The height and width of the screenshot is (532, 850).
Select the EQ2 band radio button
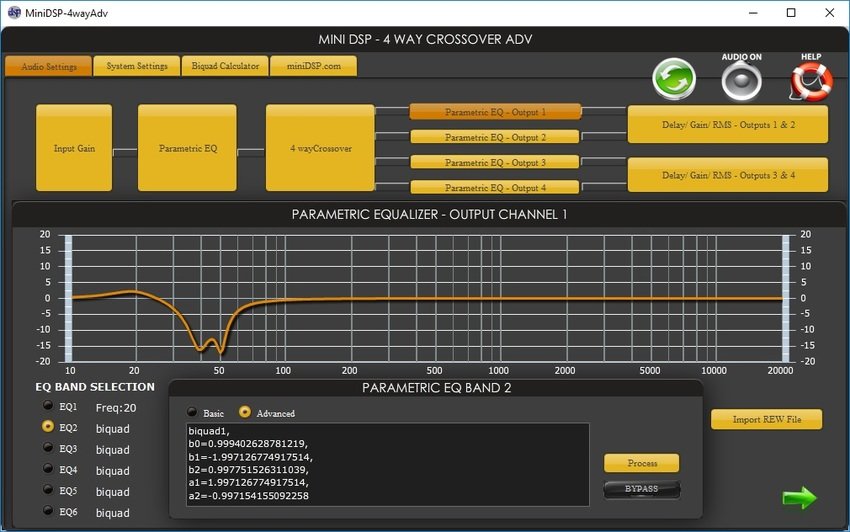[x=48, y=426]
